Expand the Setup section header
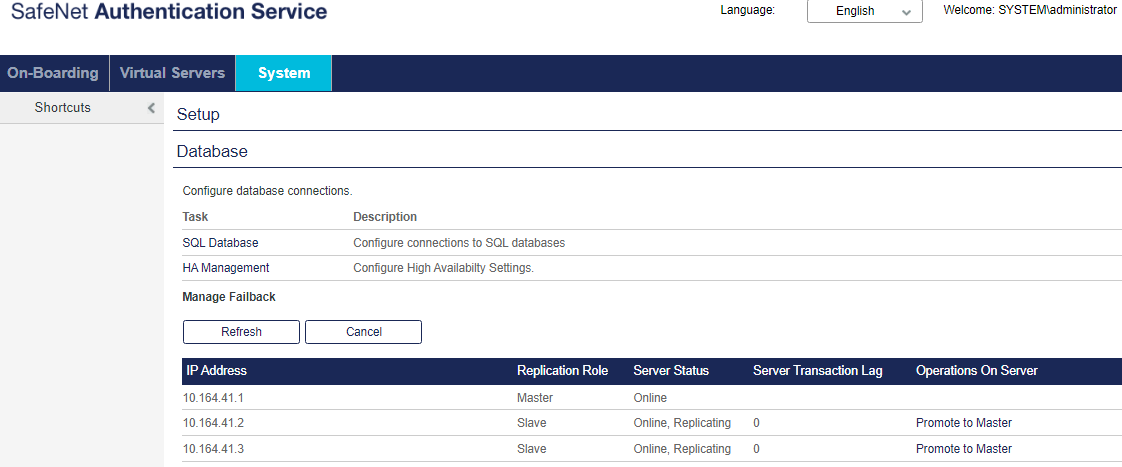This screenshot has height=467, width=1122. 198,114
